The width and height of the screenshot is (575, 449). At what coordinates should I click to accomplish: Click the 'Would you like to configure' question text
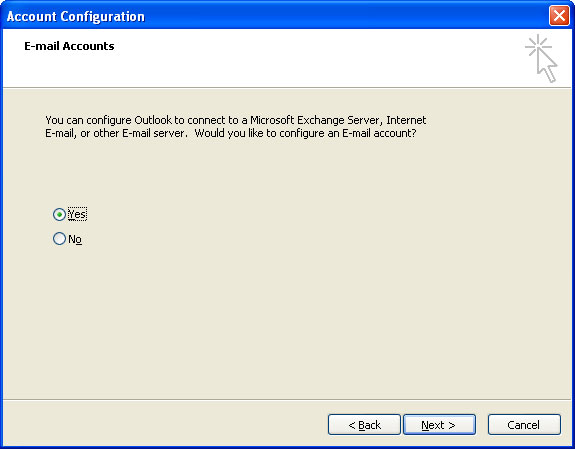click(x=305, y=133)
